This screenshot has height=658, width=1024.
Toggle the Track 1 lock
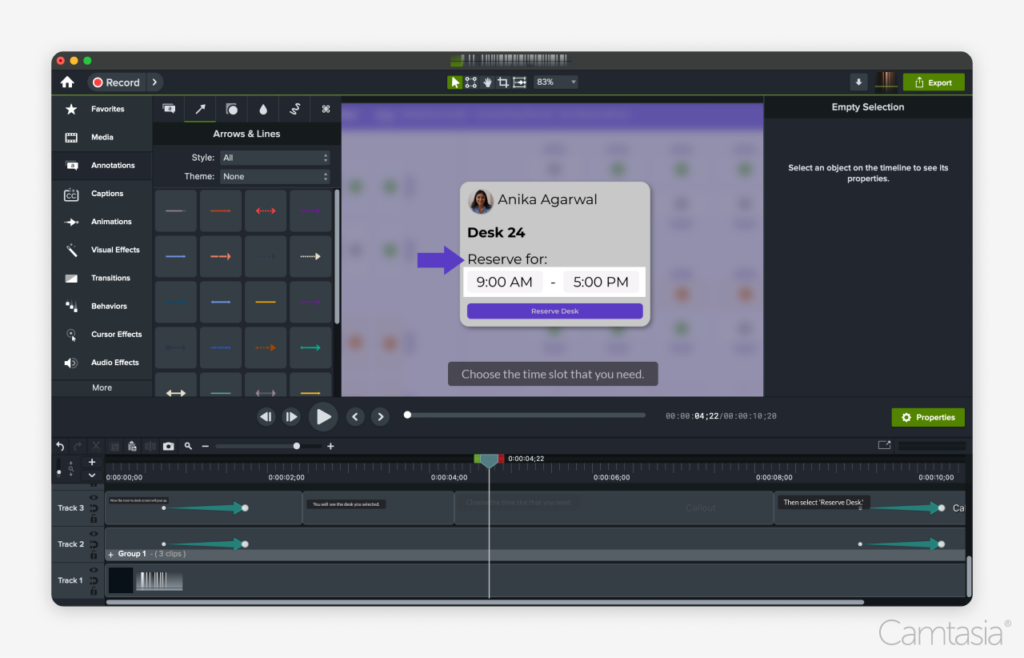pyautogui.click(x=93, y=591)
